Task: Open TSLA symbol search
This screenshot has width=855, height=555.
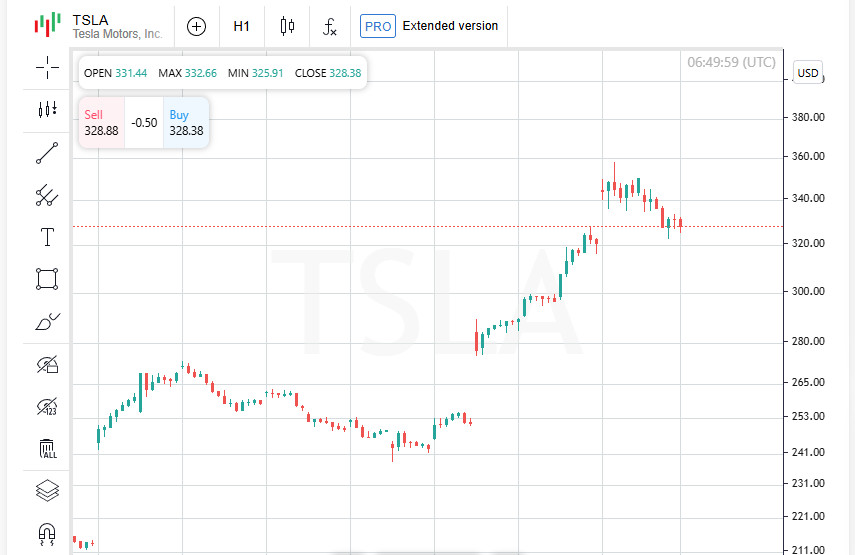Action: (x=91, y=20)
